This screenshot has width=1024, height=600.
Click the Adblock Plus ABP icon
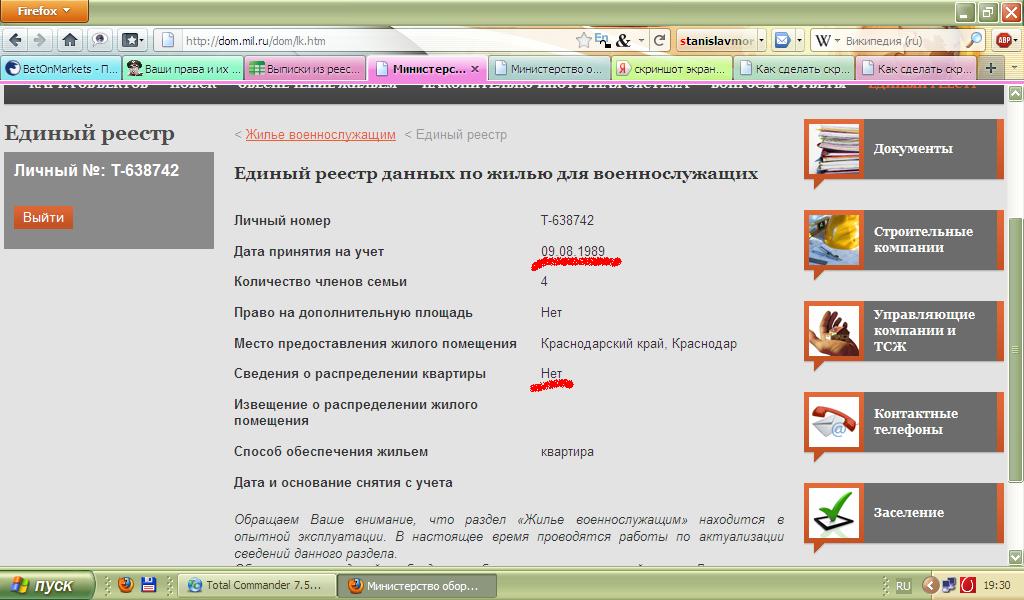pos(1003,41)
